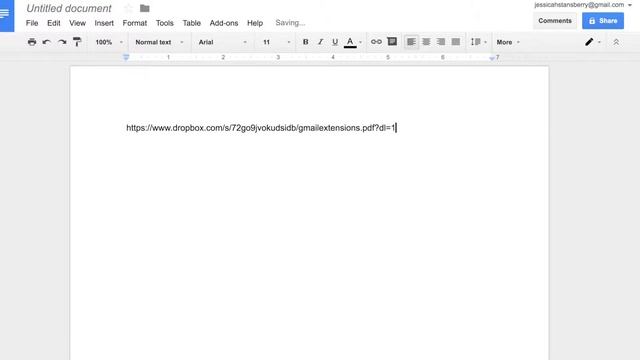
Task: Center align the text
Action: click(x=426, y=42)
